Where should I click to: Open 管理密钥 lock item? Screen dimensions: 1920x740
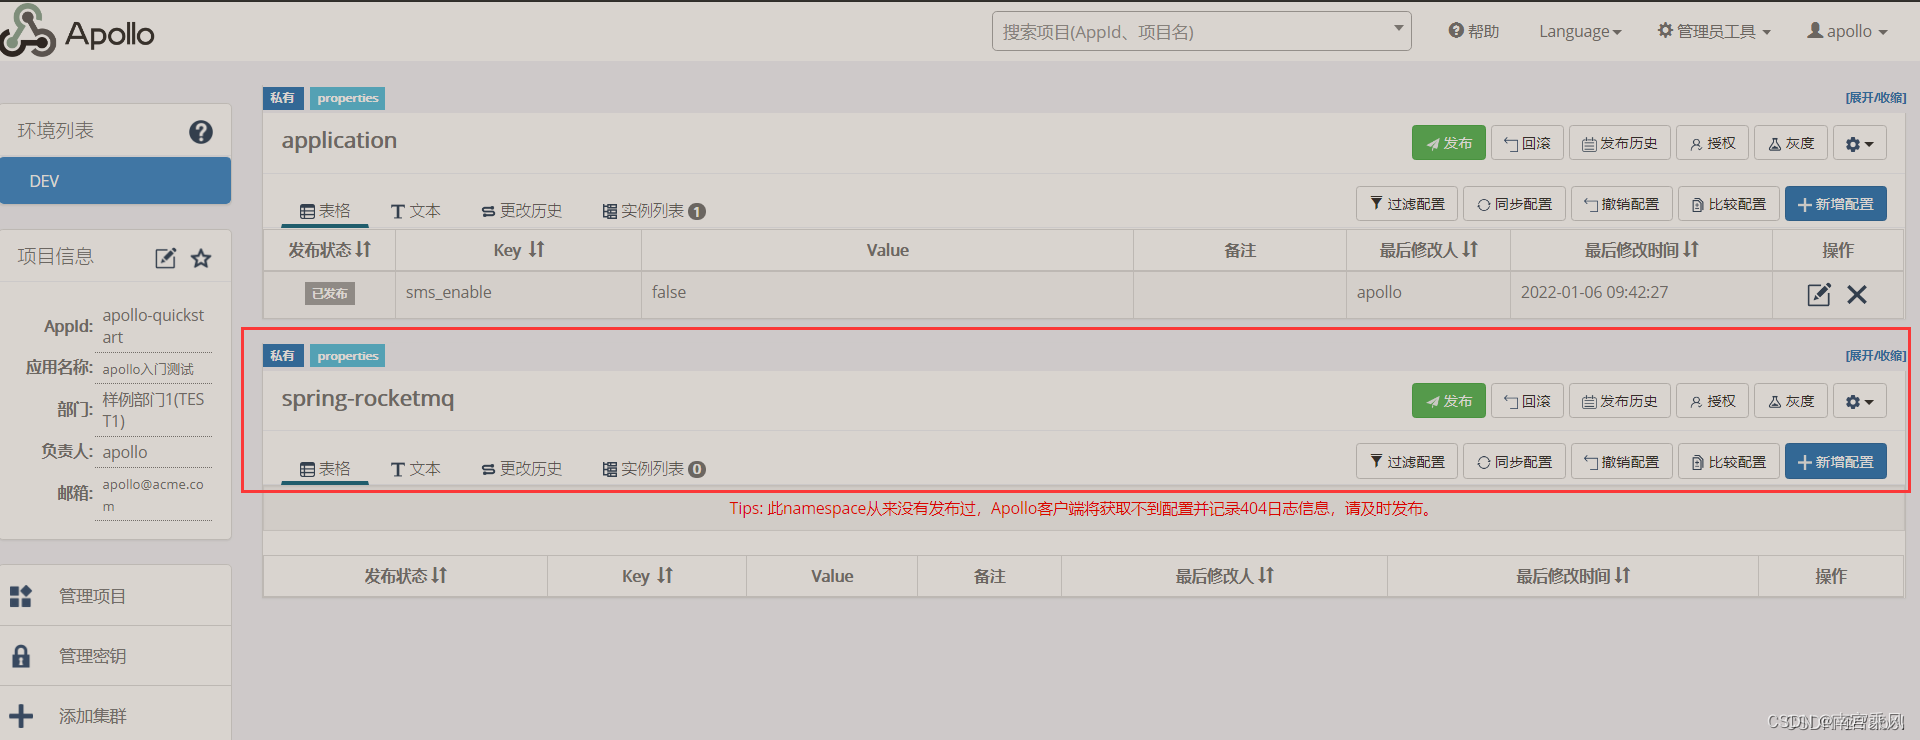[115, 656]
